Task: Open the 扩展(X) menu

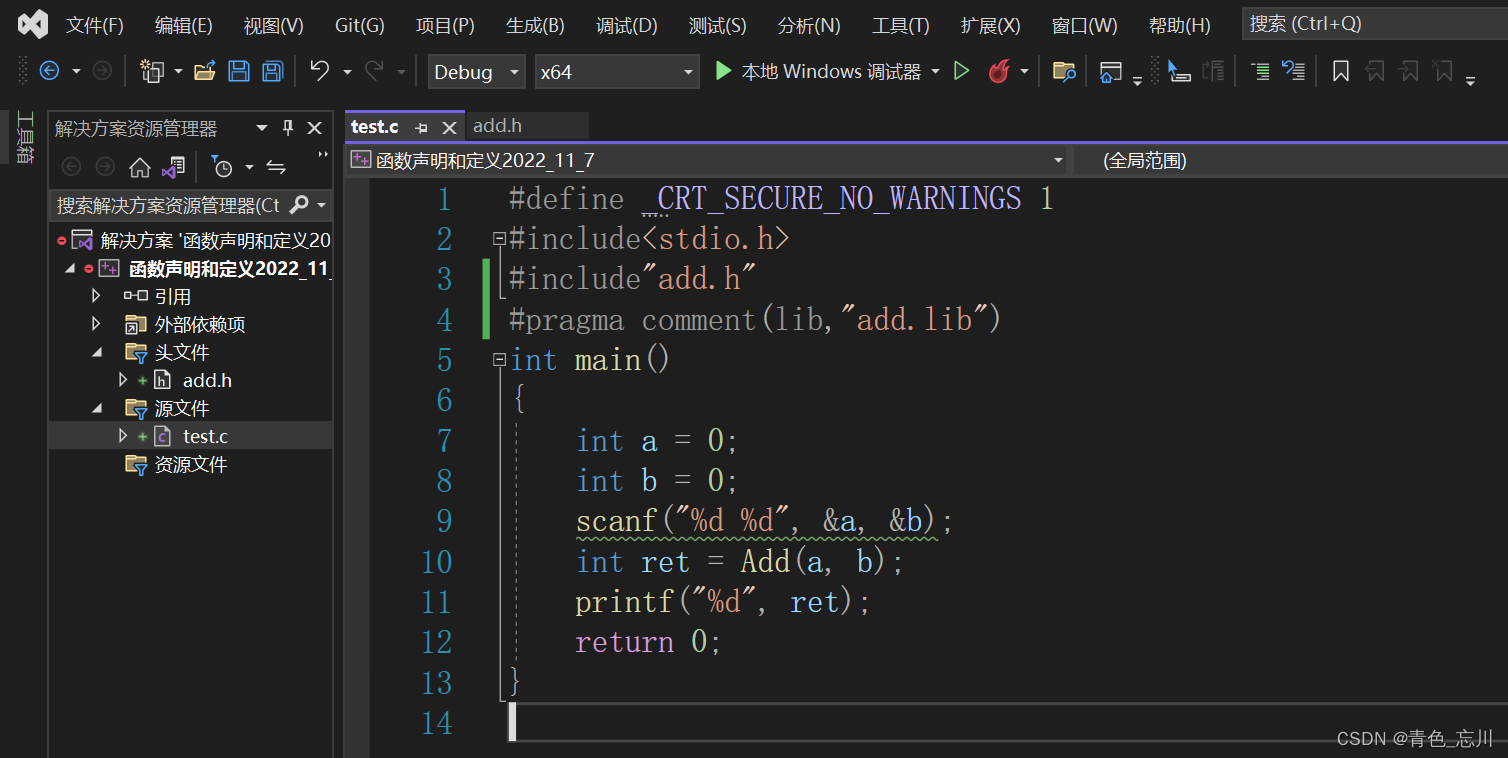Action: [x=990, y=25]
